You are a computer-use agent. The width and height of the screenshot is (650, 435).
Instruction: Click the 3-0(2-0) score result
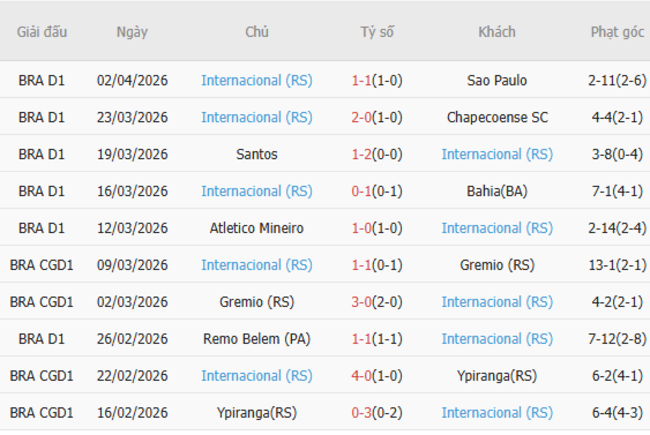[x=377, y=302]
